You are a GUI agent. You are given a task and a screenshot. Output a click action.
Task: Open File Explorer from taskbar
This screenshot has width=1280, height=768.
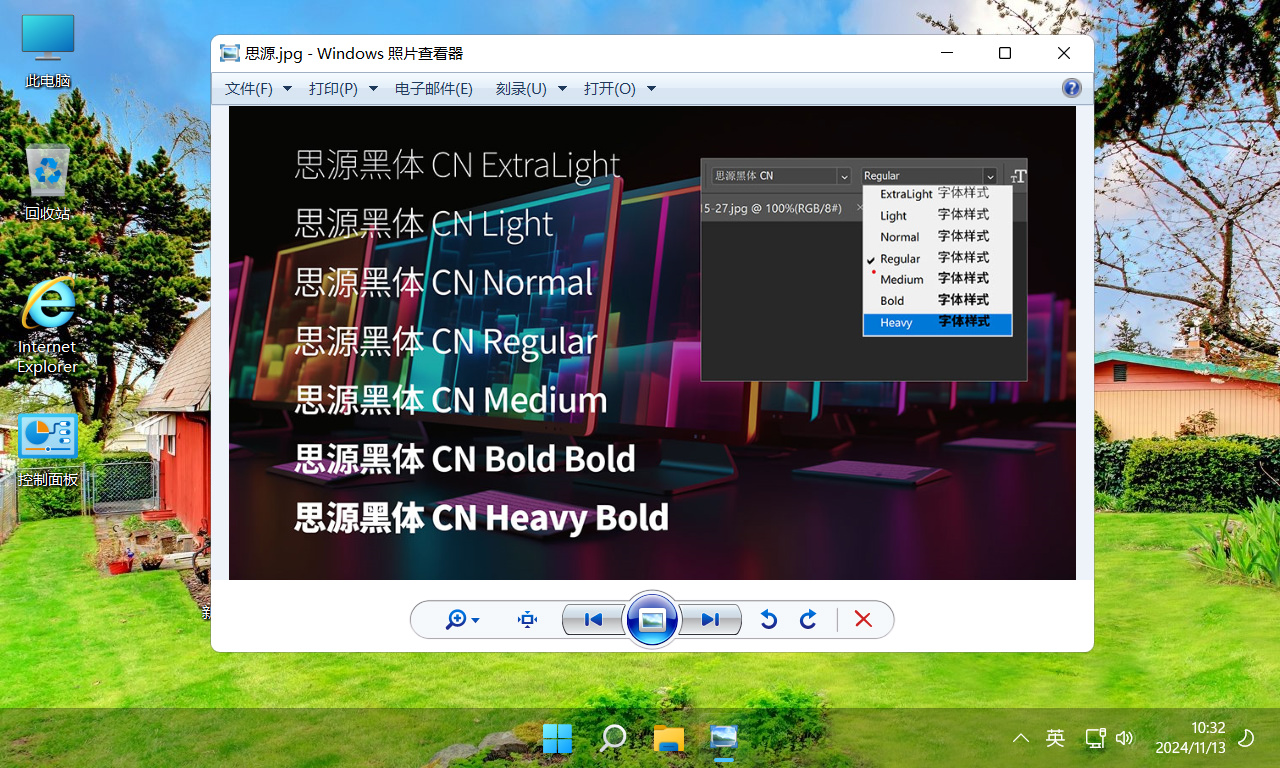coord(668,739)
